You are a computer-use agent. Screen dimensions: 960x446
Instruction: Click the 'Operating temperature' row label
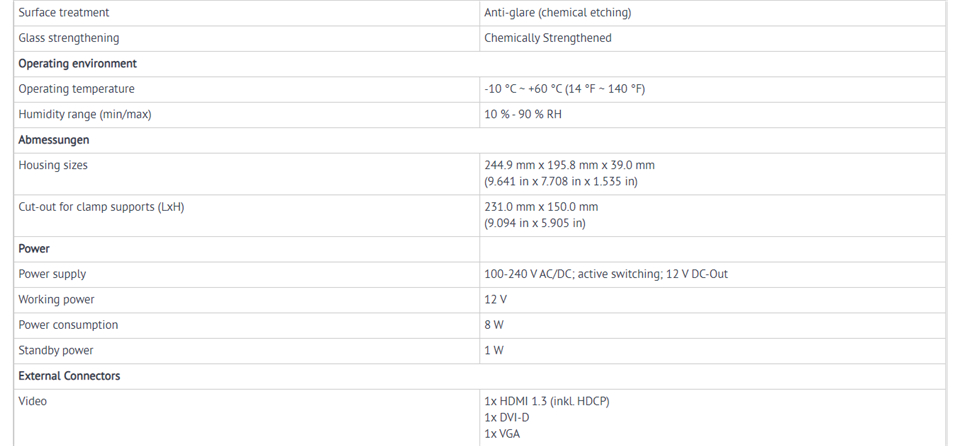[76, 89]
